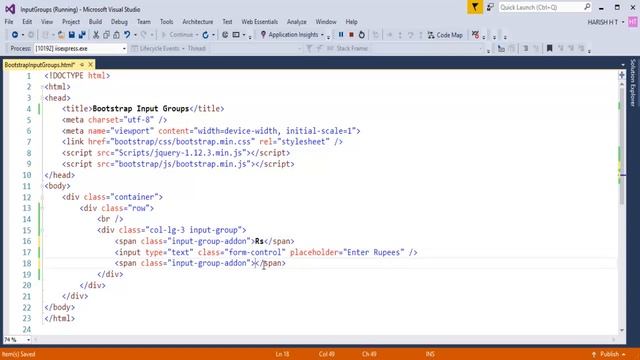Open the Solution Explorer side tab
The image size is (640, 360).
click(x=633, y=83)
